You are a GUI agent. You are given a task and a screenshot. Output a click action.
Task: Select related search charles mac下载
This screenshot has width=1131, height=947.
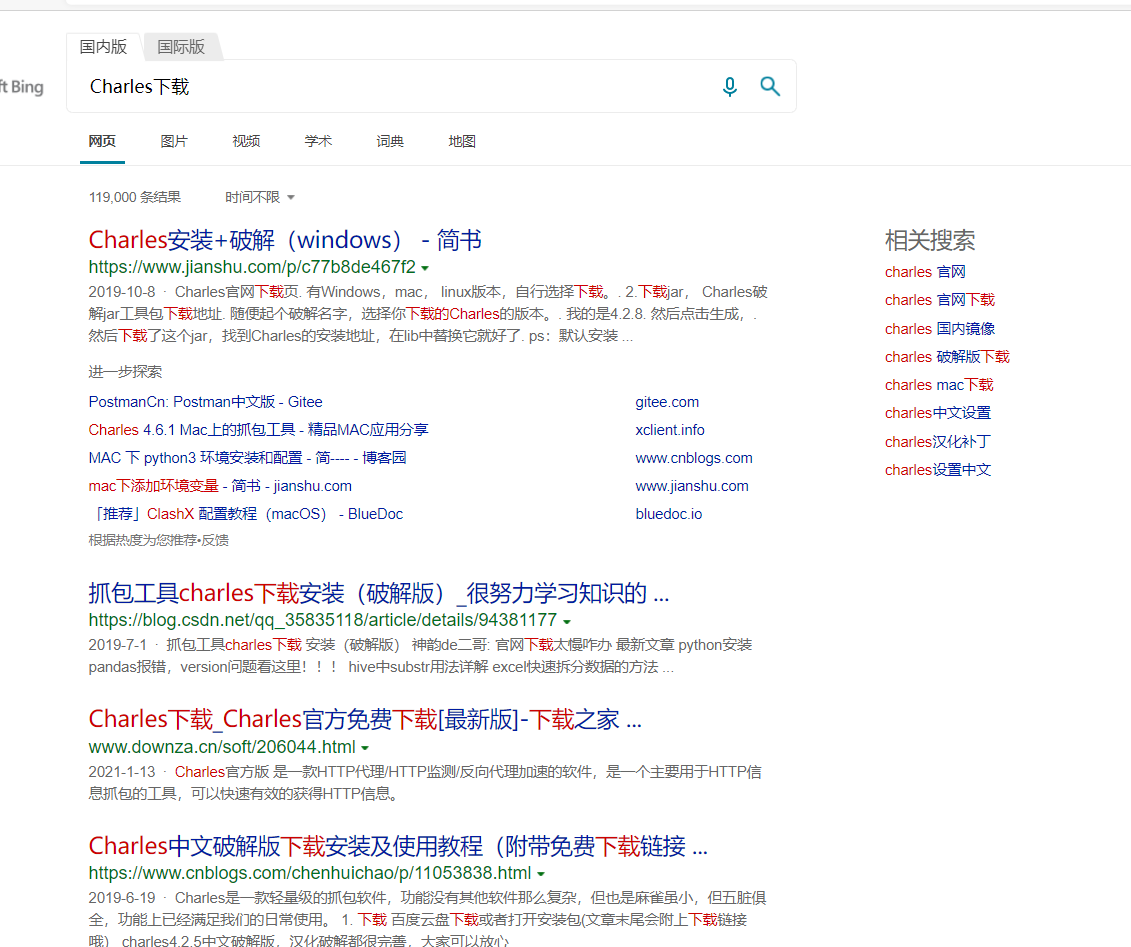coord(939,385)
